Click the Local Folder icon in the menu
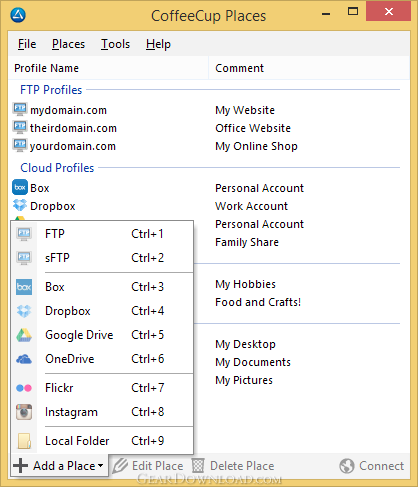Image resolution: width=418 pixels, height=487 pixels. [24, 441]
